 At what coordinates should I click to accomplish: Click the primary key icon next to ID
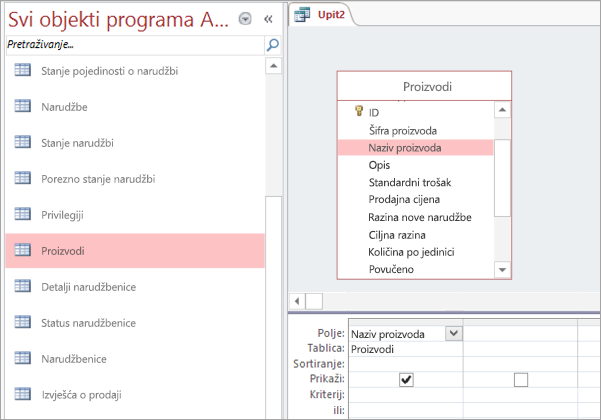[x=359, y=111]
